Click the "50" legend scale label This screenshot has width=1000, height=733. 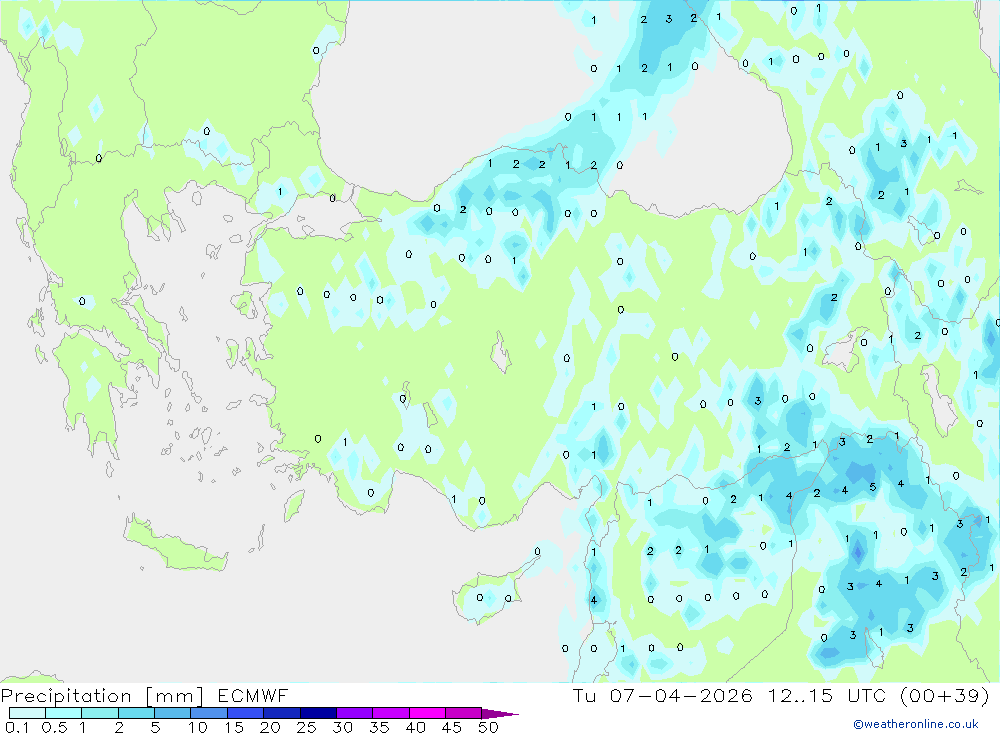coord(489,727)
